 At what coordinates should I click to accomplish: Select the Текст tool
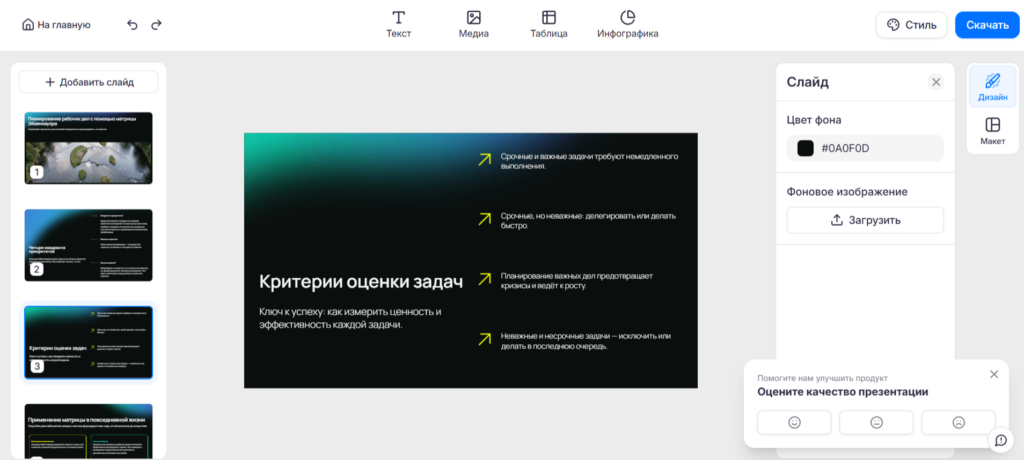pos(398,24)
